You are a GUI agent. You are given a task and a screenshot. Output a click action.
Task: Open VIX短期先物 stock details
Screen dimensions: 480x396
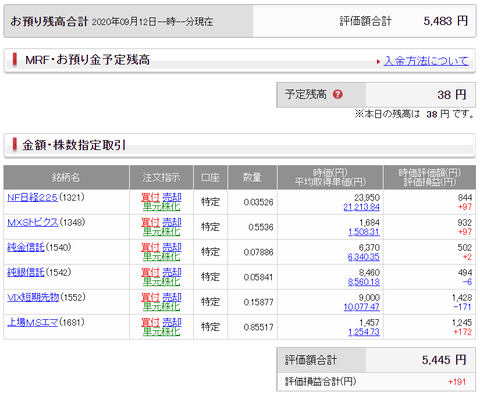coord(33,297)
